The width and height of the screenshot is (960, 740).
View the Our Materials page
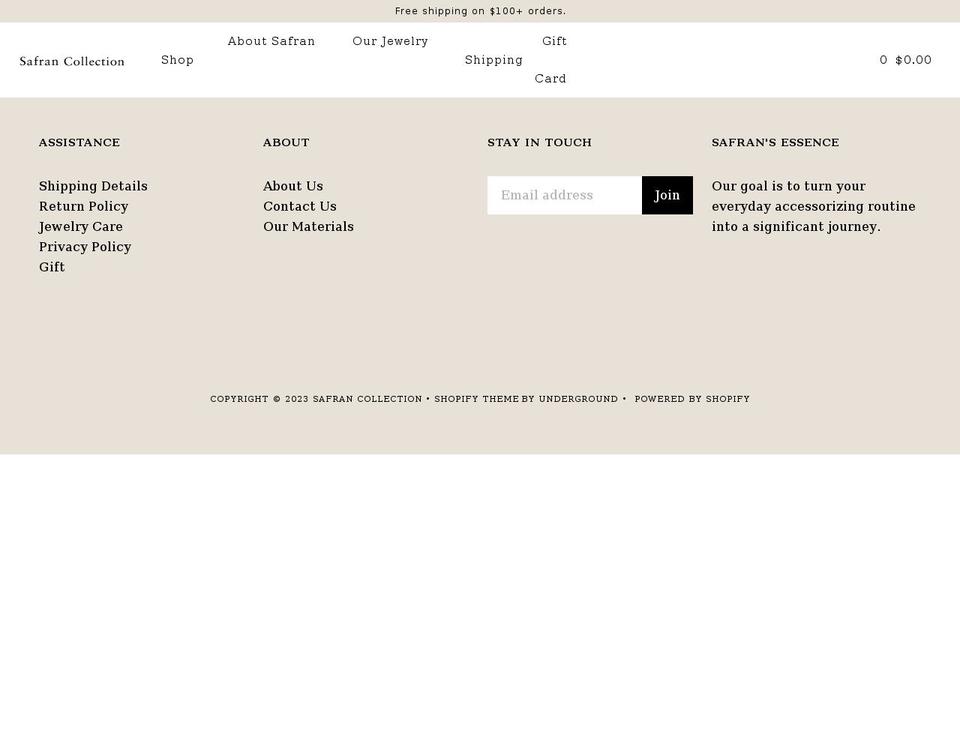[x=308, y=227]
